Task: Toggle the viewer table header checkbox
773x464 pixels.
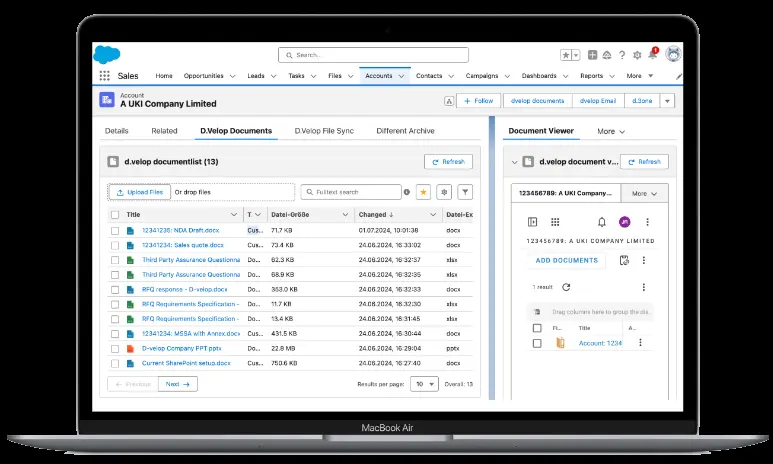Action: pos(537,328)
